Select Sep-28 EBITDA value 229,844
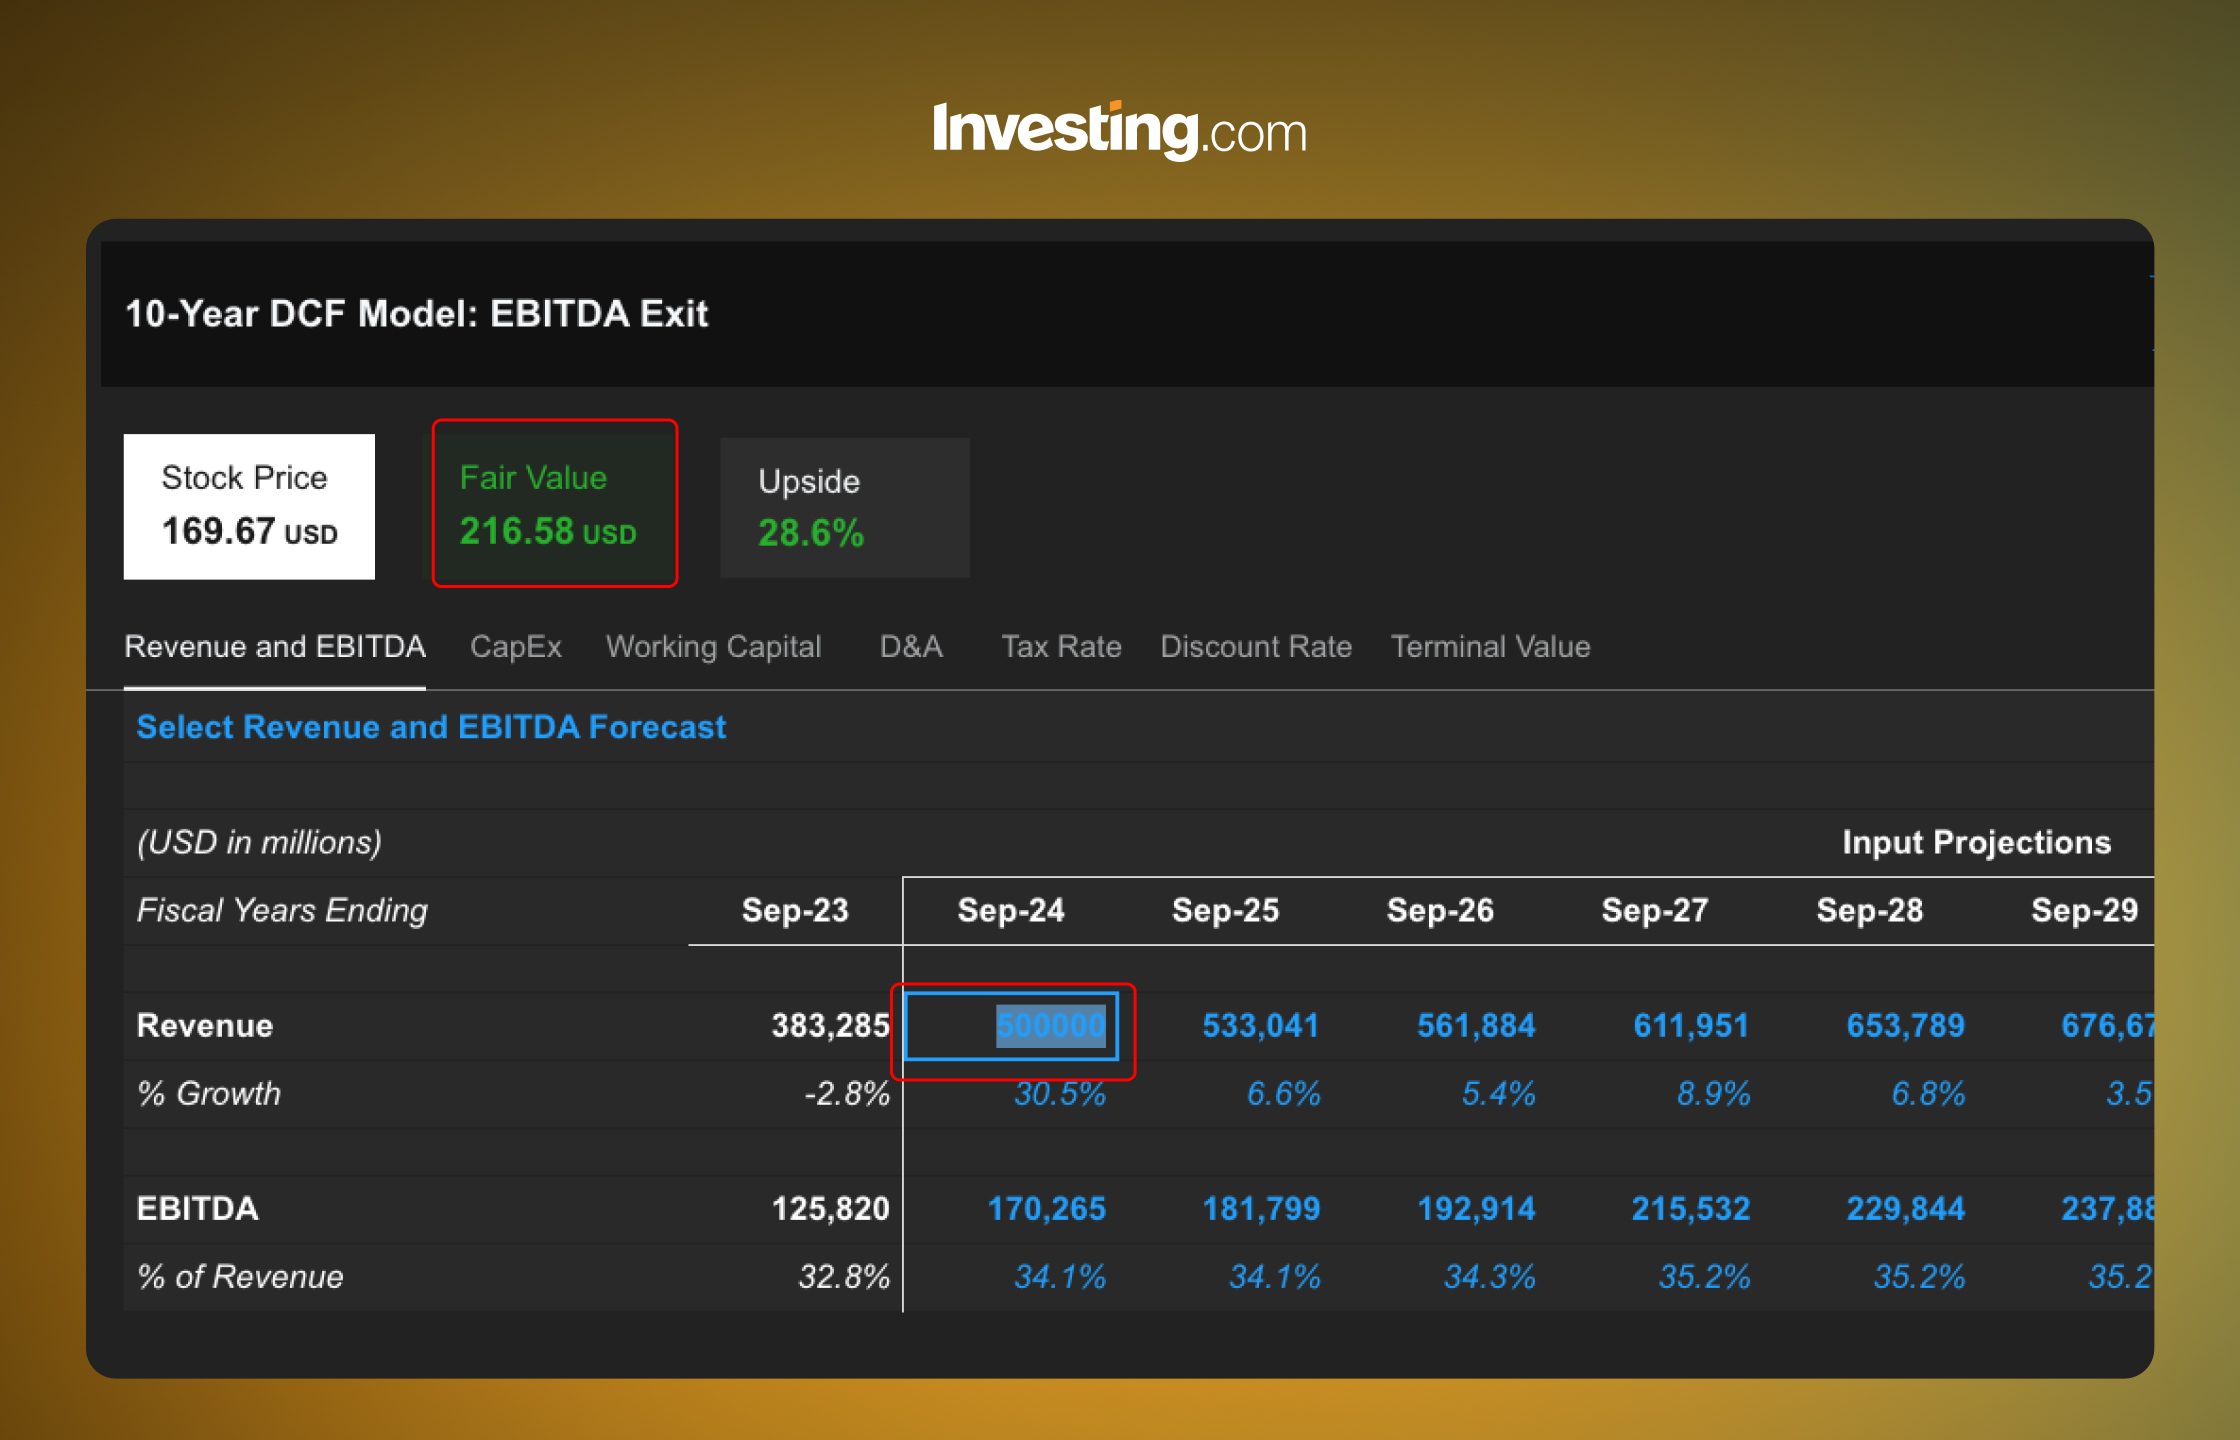Viewport: 2240px width, 1440px height. [x=1905, y=1208]
